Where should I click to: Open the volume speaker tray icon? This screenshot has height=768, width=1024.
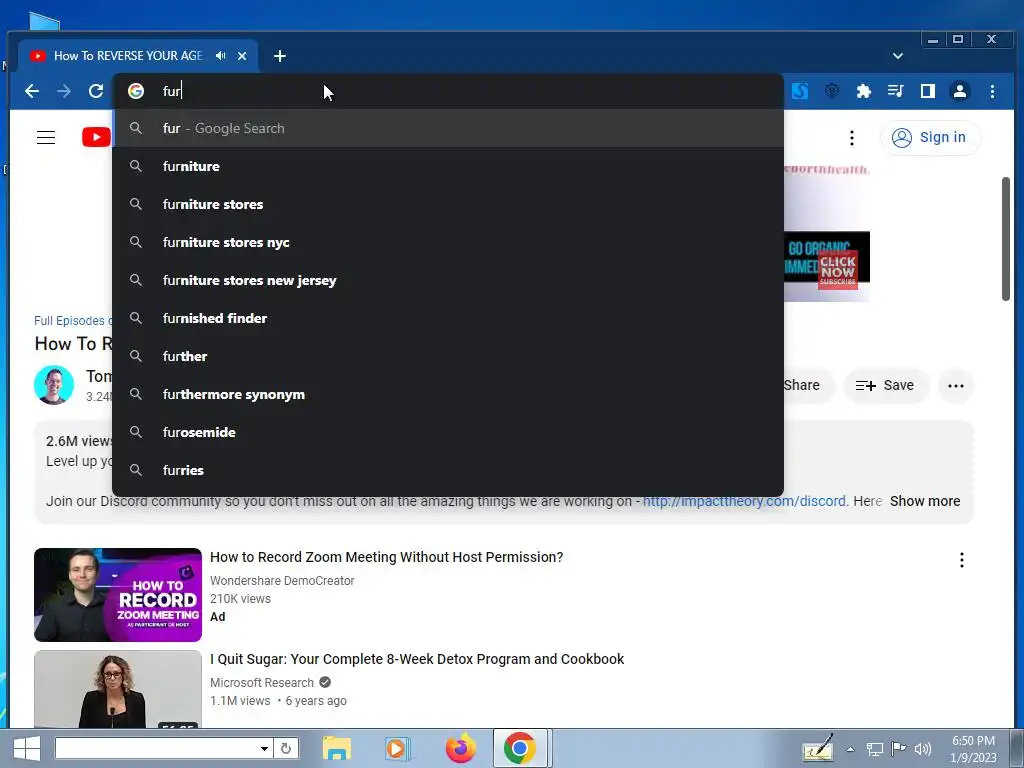[x=923, y=749]
